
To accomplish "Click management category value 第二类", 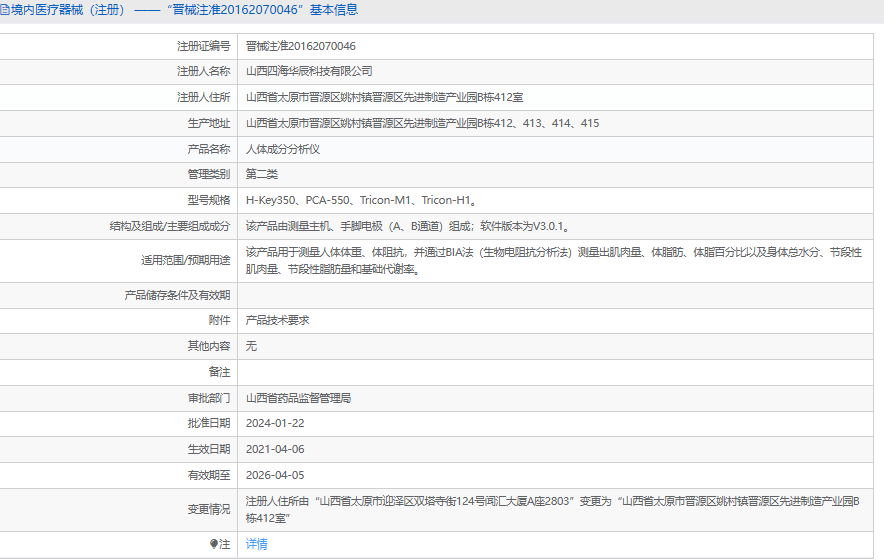I will (262, 174).
